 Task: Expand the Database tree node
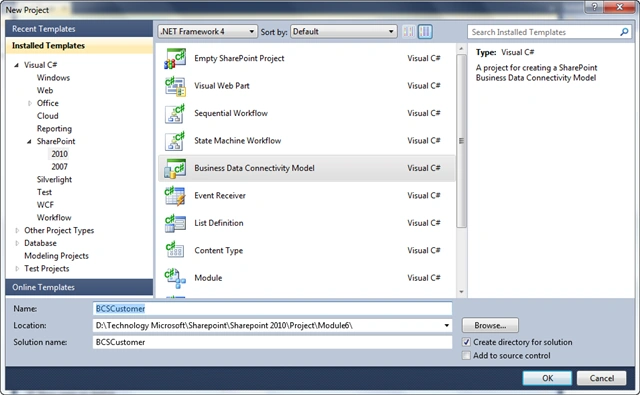[17, 243]
